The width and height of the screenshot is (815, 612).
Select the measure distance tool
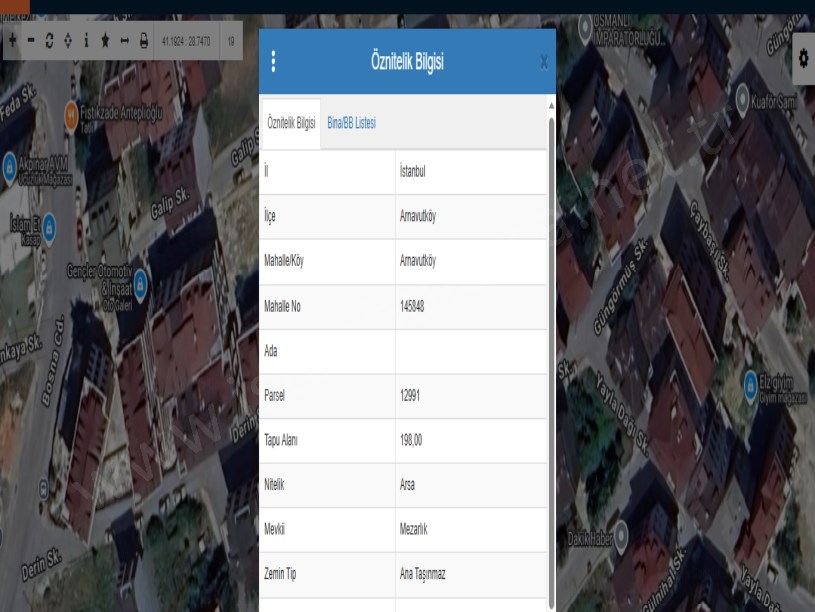124,41
